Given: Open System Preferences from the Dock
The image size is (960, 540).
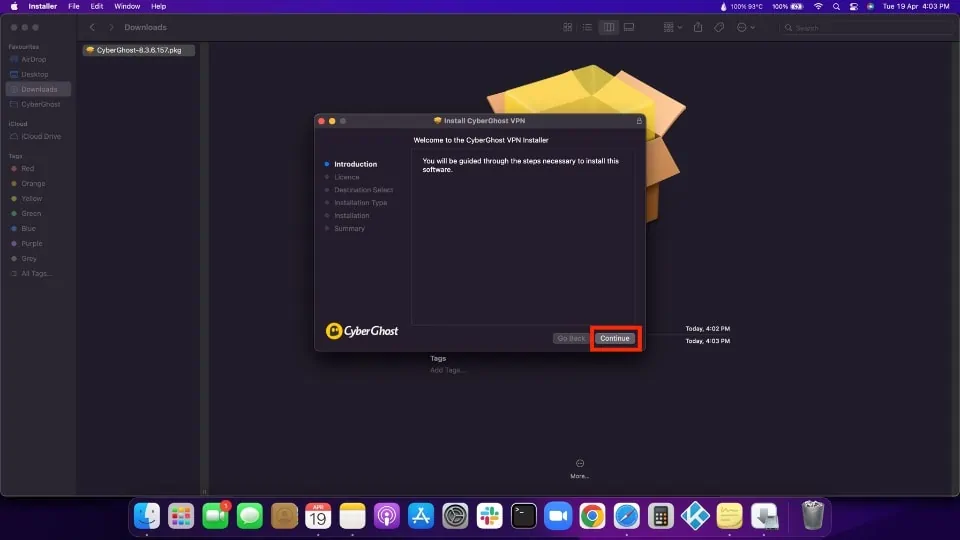Looking at the screenshot, I should 456,516.
